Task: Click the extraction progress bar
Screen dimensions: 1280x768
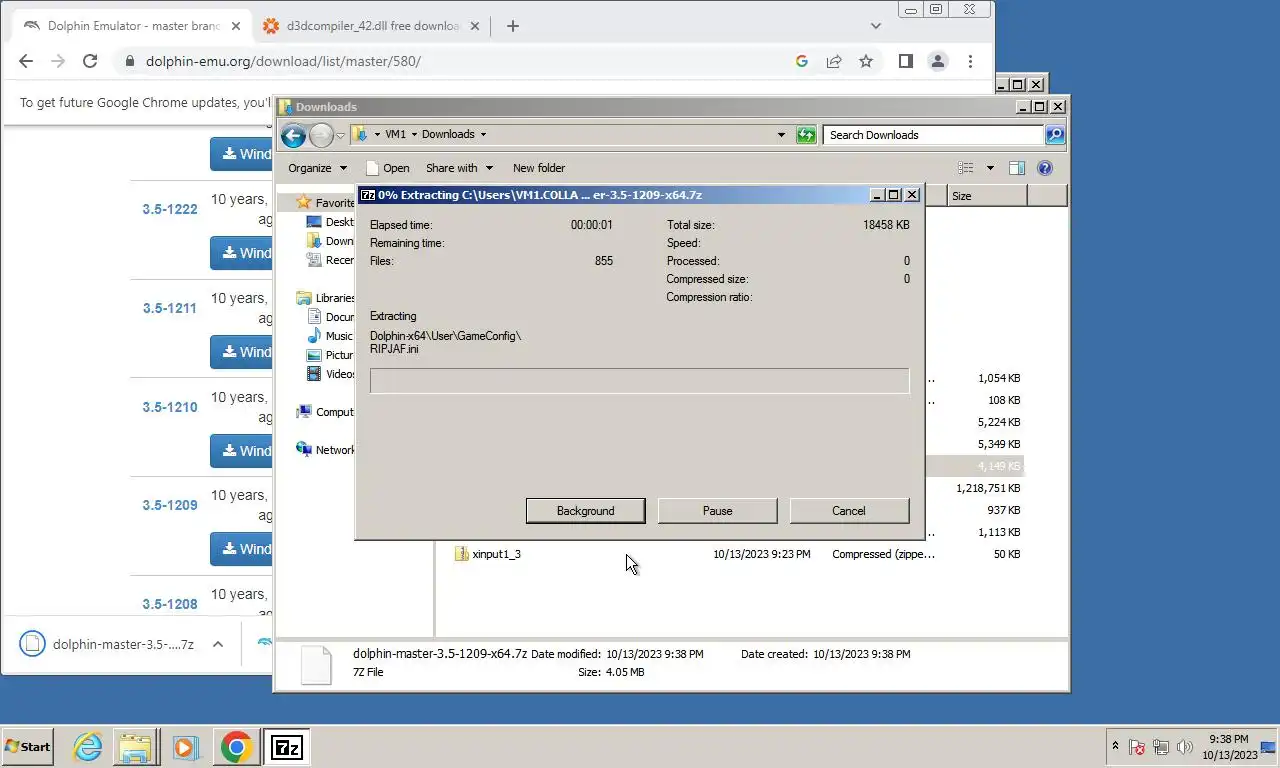Action: click(x=639, y=381)
